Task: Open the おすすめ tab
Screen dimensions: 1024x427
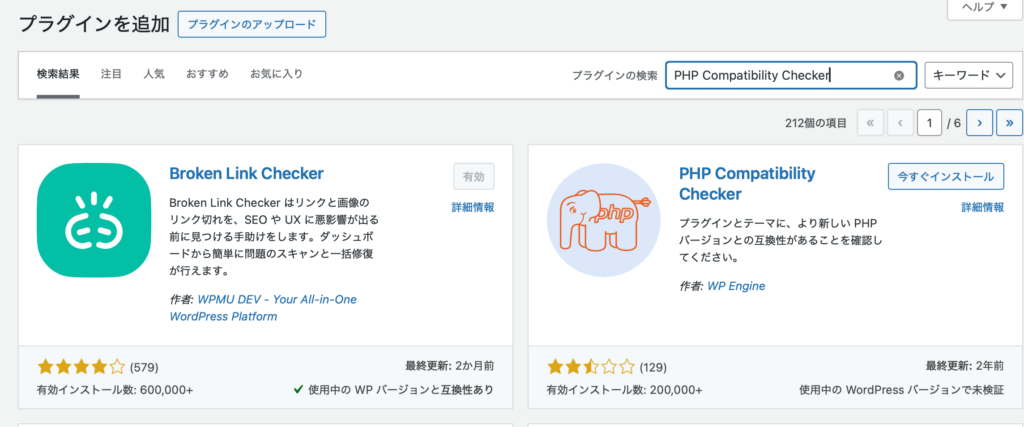Action: click(207, 74)
